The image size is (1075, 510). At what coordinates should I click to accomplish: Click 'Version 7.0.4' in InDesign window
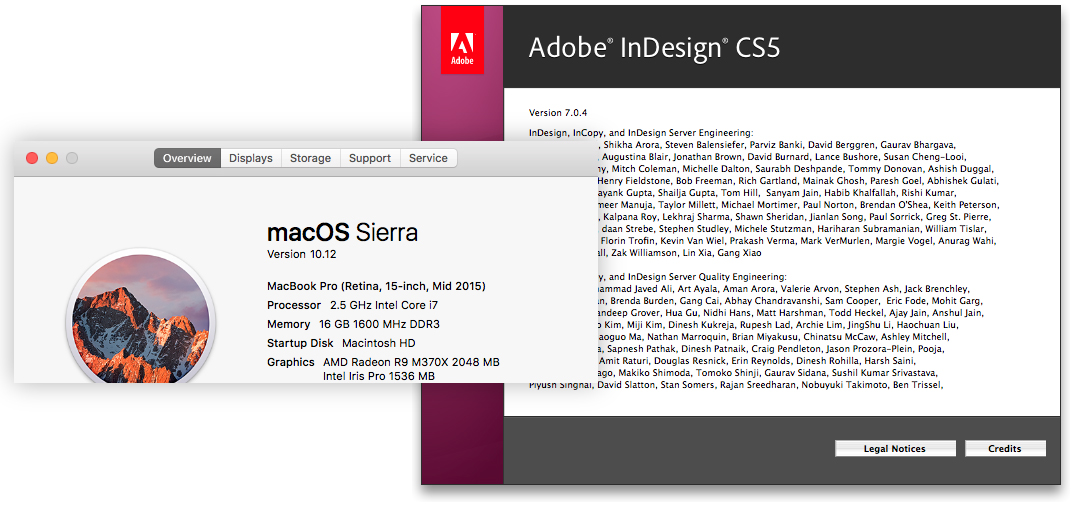pyautogui.click(x=559, y=112)
